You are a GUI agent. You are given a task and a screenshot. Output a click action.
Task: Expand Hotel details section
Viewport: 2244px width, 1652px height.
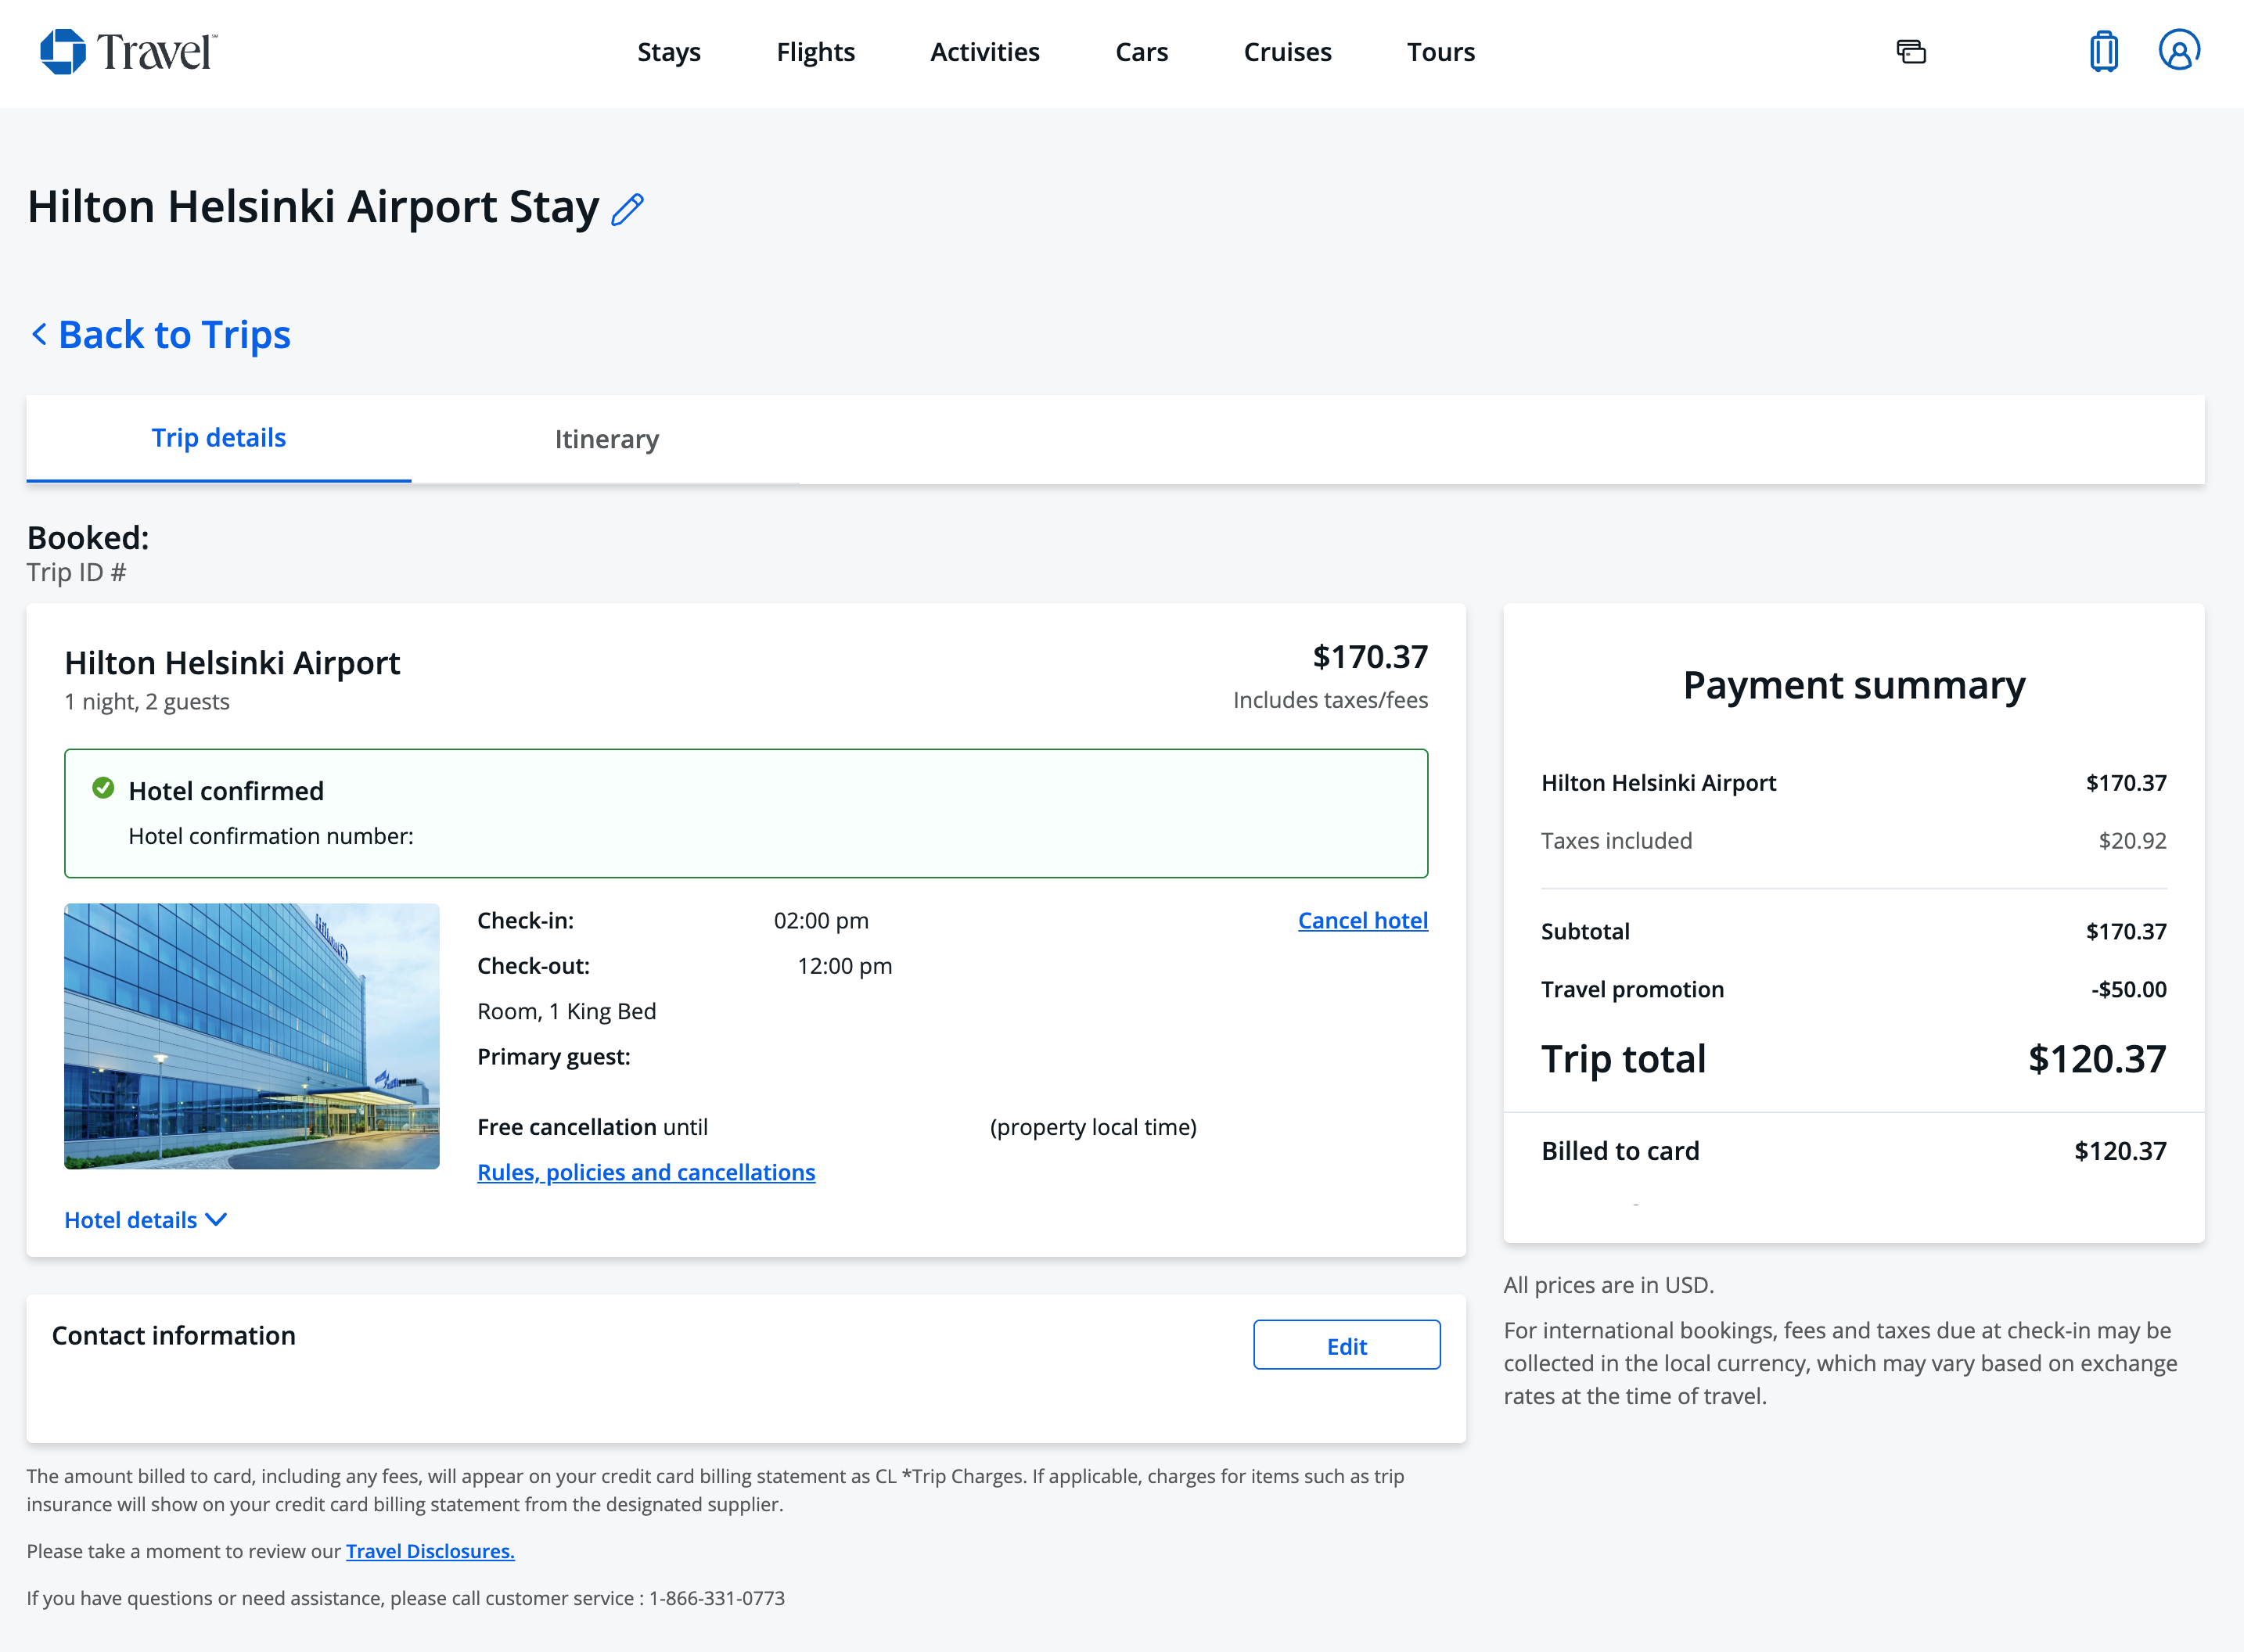(146, 1220)
